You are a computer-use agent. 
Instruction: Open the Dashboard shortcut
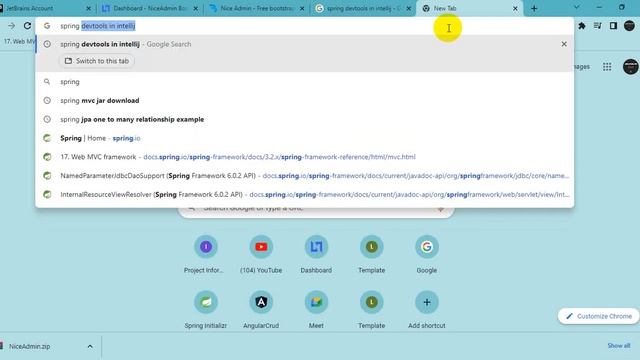(316, 254)
